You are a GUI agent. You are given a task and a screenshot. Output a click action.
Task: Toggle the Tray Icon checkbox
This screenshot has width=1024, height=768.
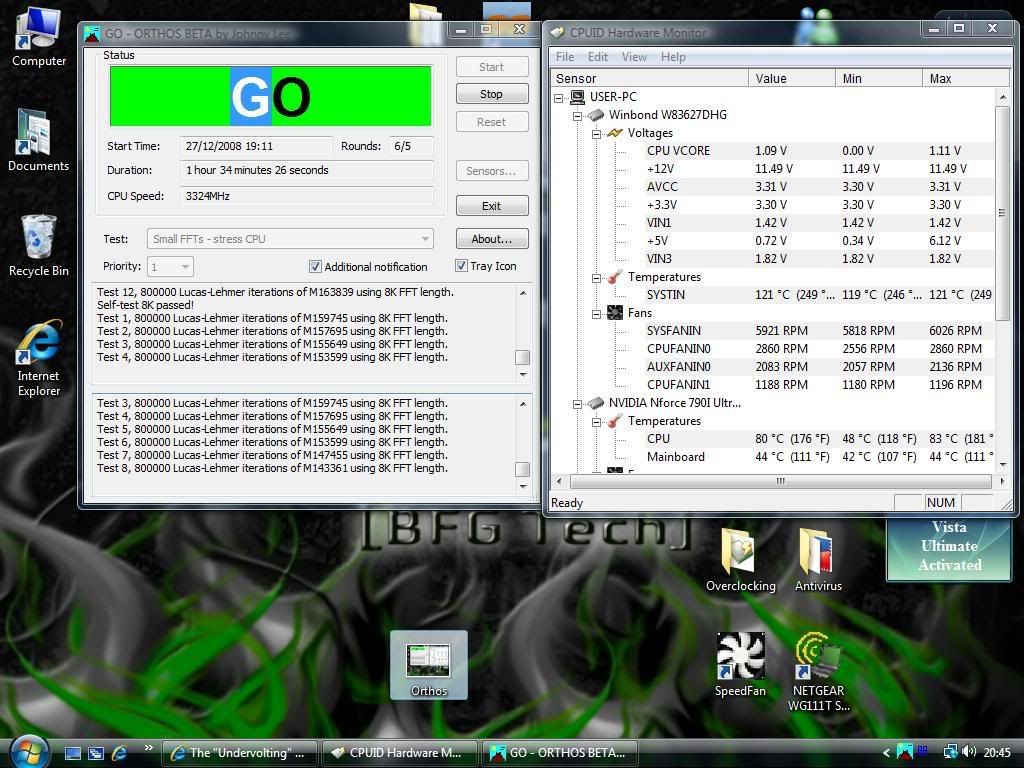(x=461, y=266)
